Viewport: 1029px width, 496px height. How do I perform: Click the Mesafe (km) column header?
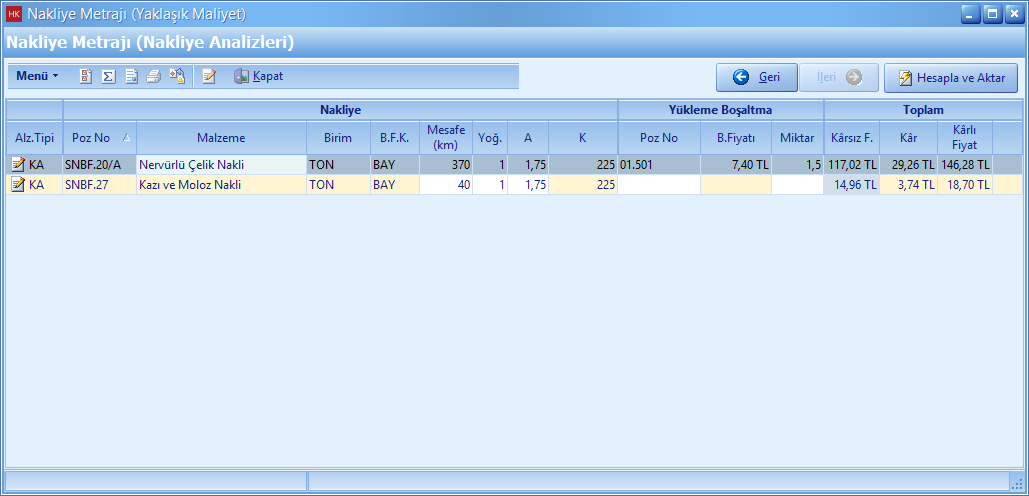[446, 137]
